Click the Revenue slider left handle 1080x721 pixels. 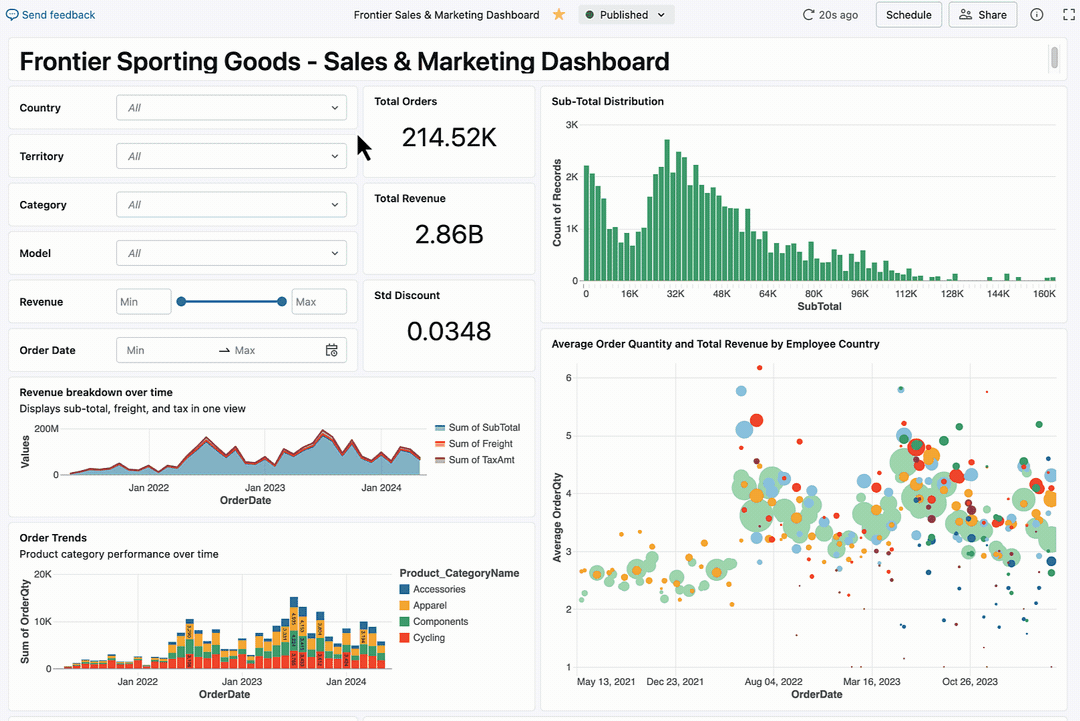(x=181, y=302)
